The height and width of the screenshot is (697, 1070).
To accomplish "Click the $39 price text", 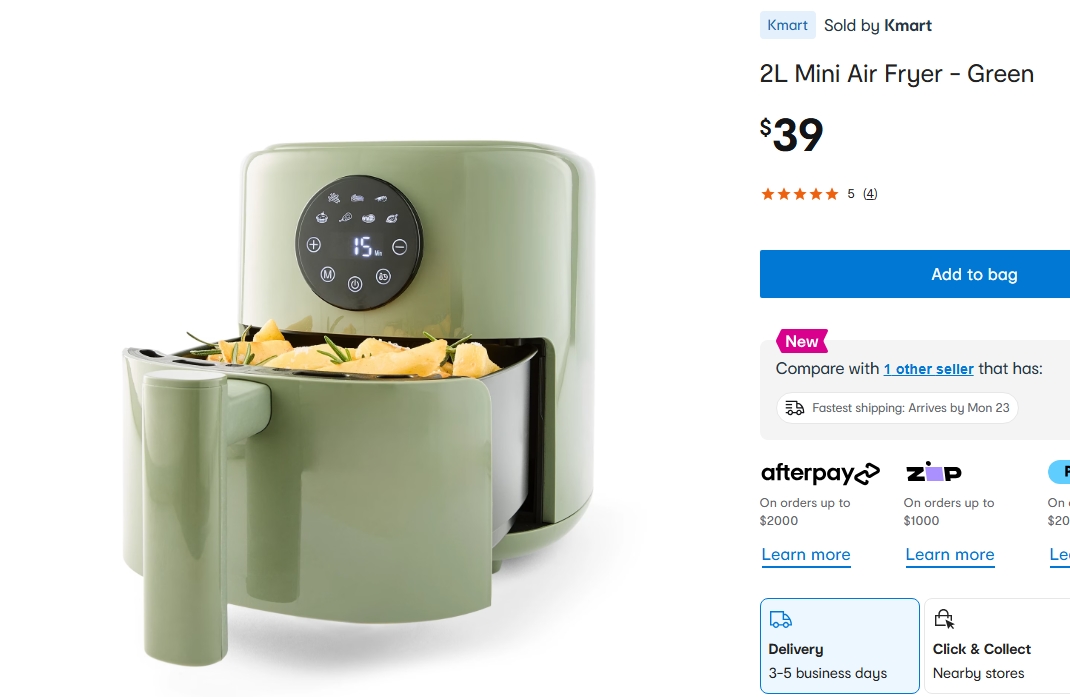I will (792, 134).
